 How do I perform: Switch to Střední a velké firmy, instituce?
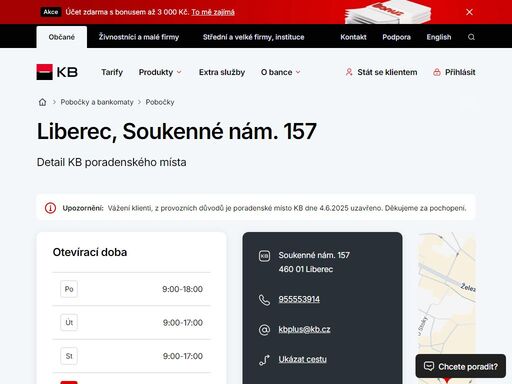[253, 37]
